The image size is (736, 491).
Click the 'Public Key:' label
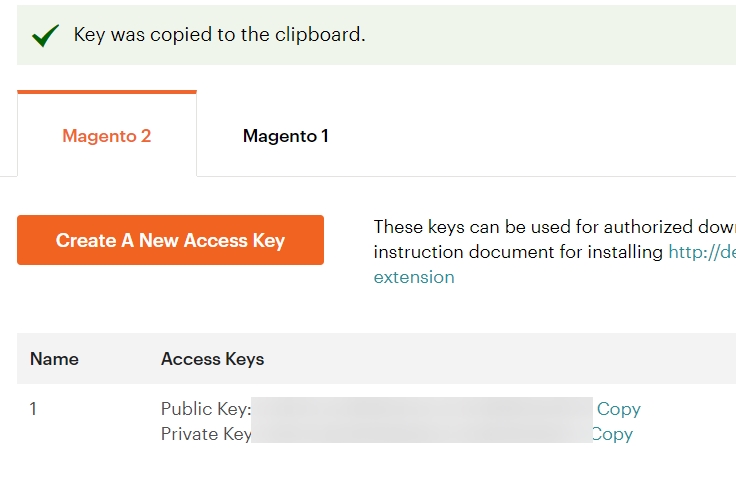click(206, 409)
